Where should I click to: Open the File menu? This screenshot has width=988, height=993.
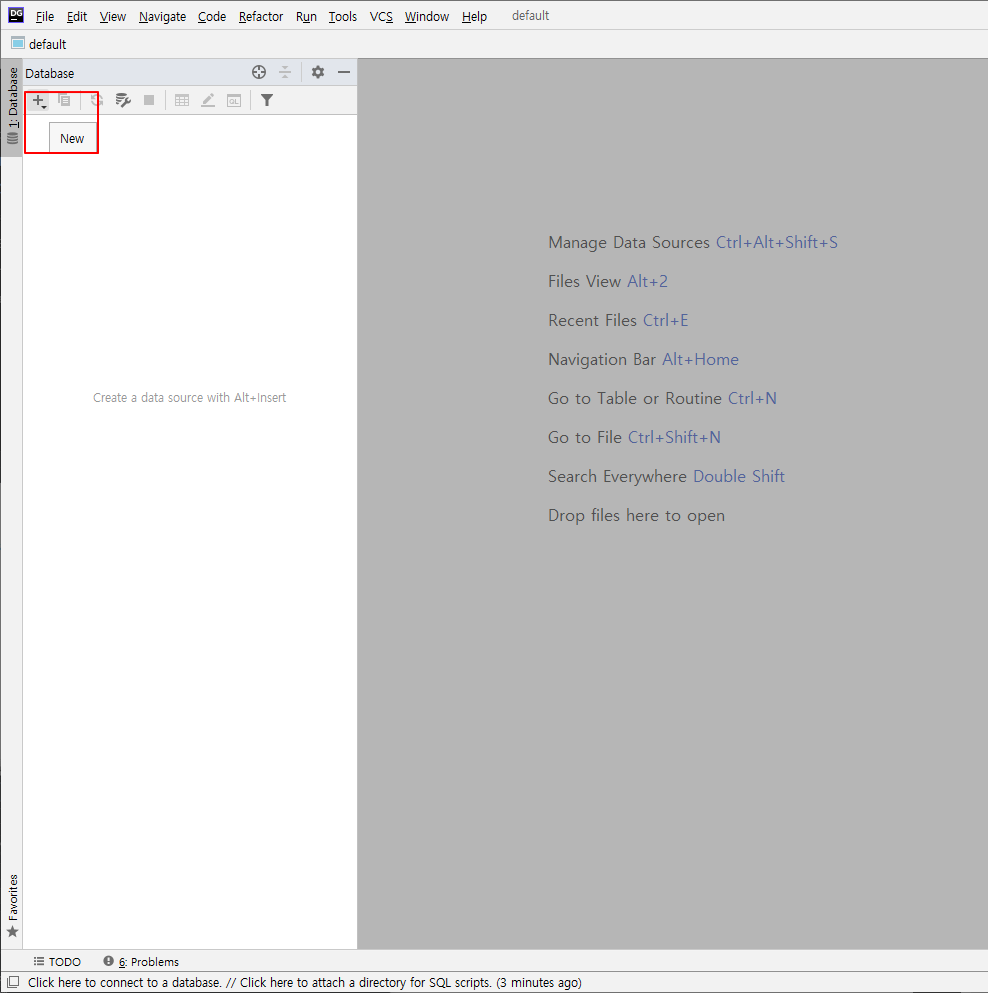pyautogui.click(x=44, y=16)
